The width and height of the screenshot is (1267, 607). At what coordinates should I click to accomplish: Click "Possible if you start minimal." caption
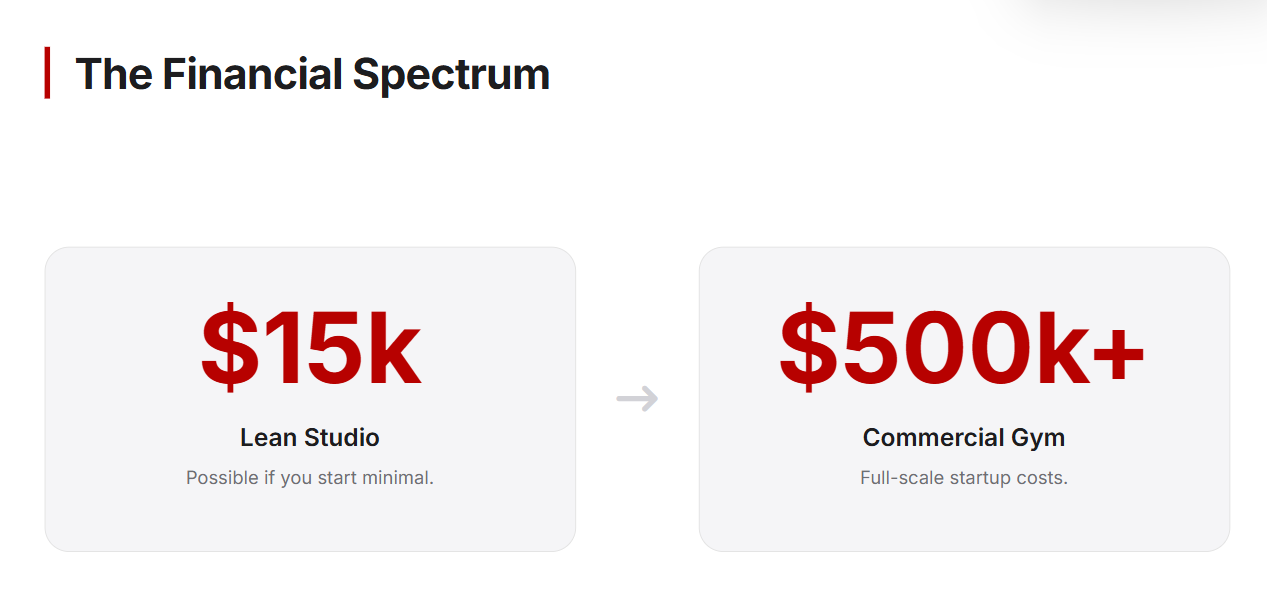point(310,478)
